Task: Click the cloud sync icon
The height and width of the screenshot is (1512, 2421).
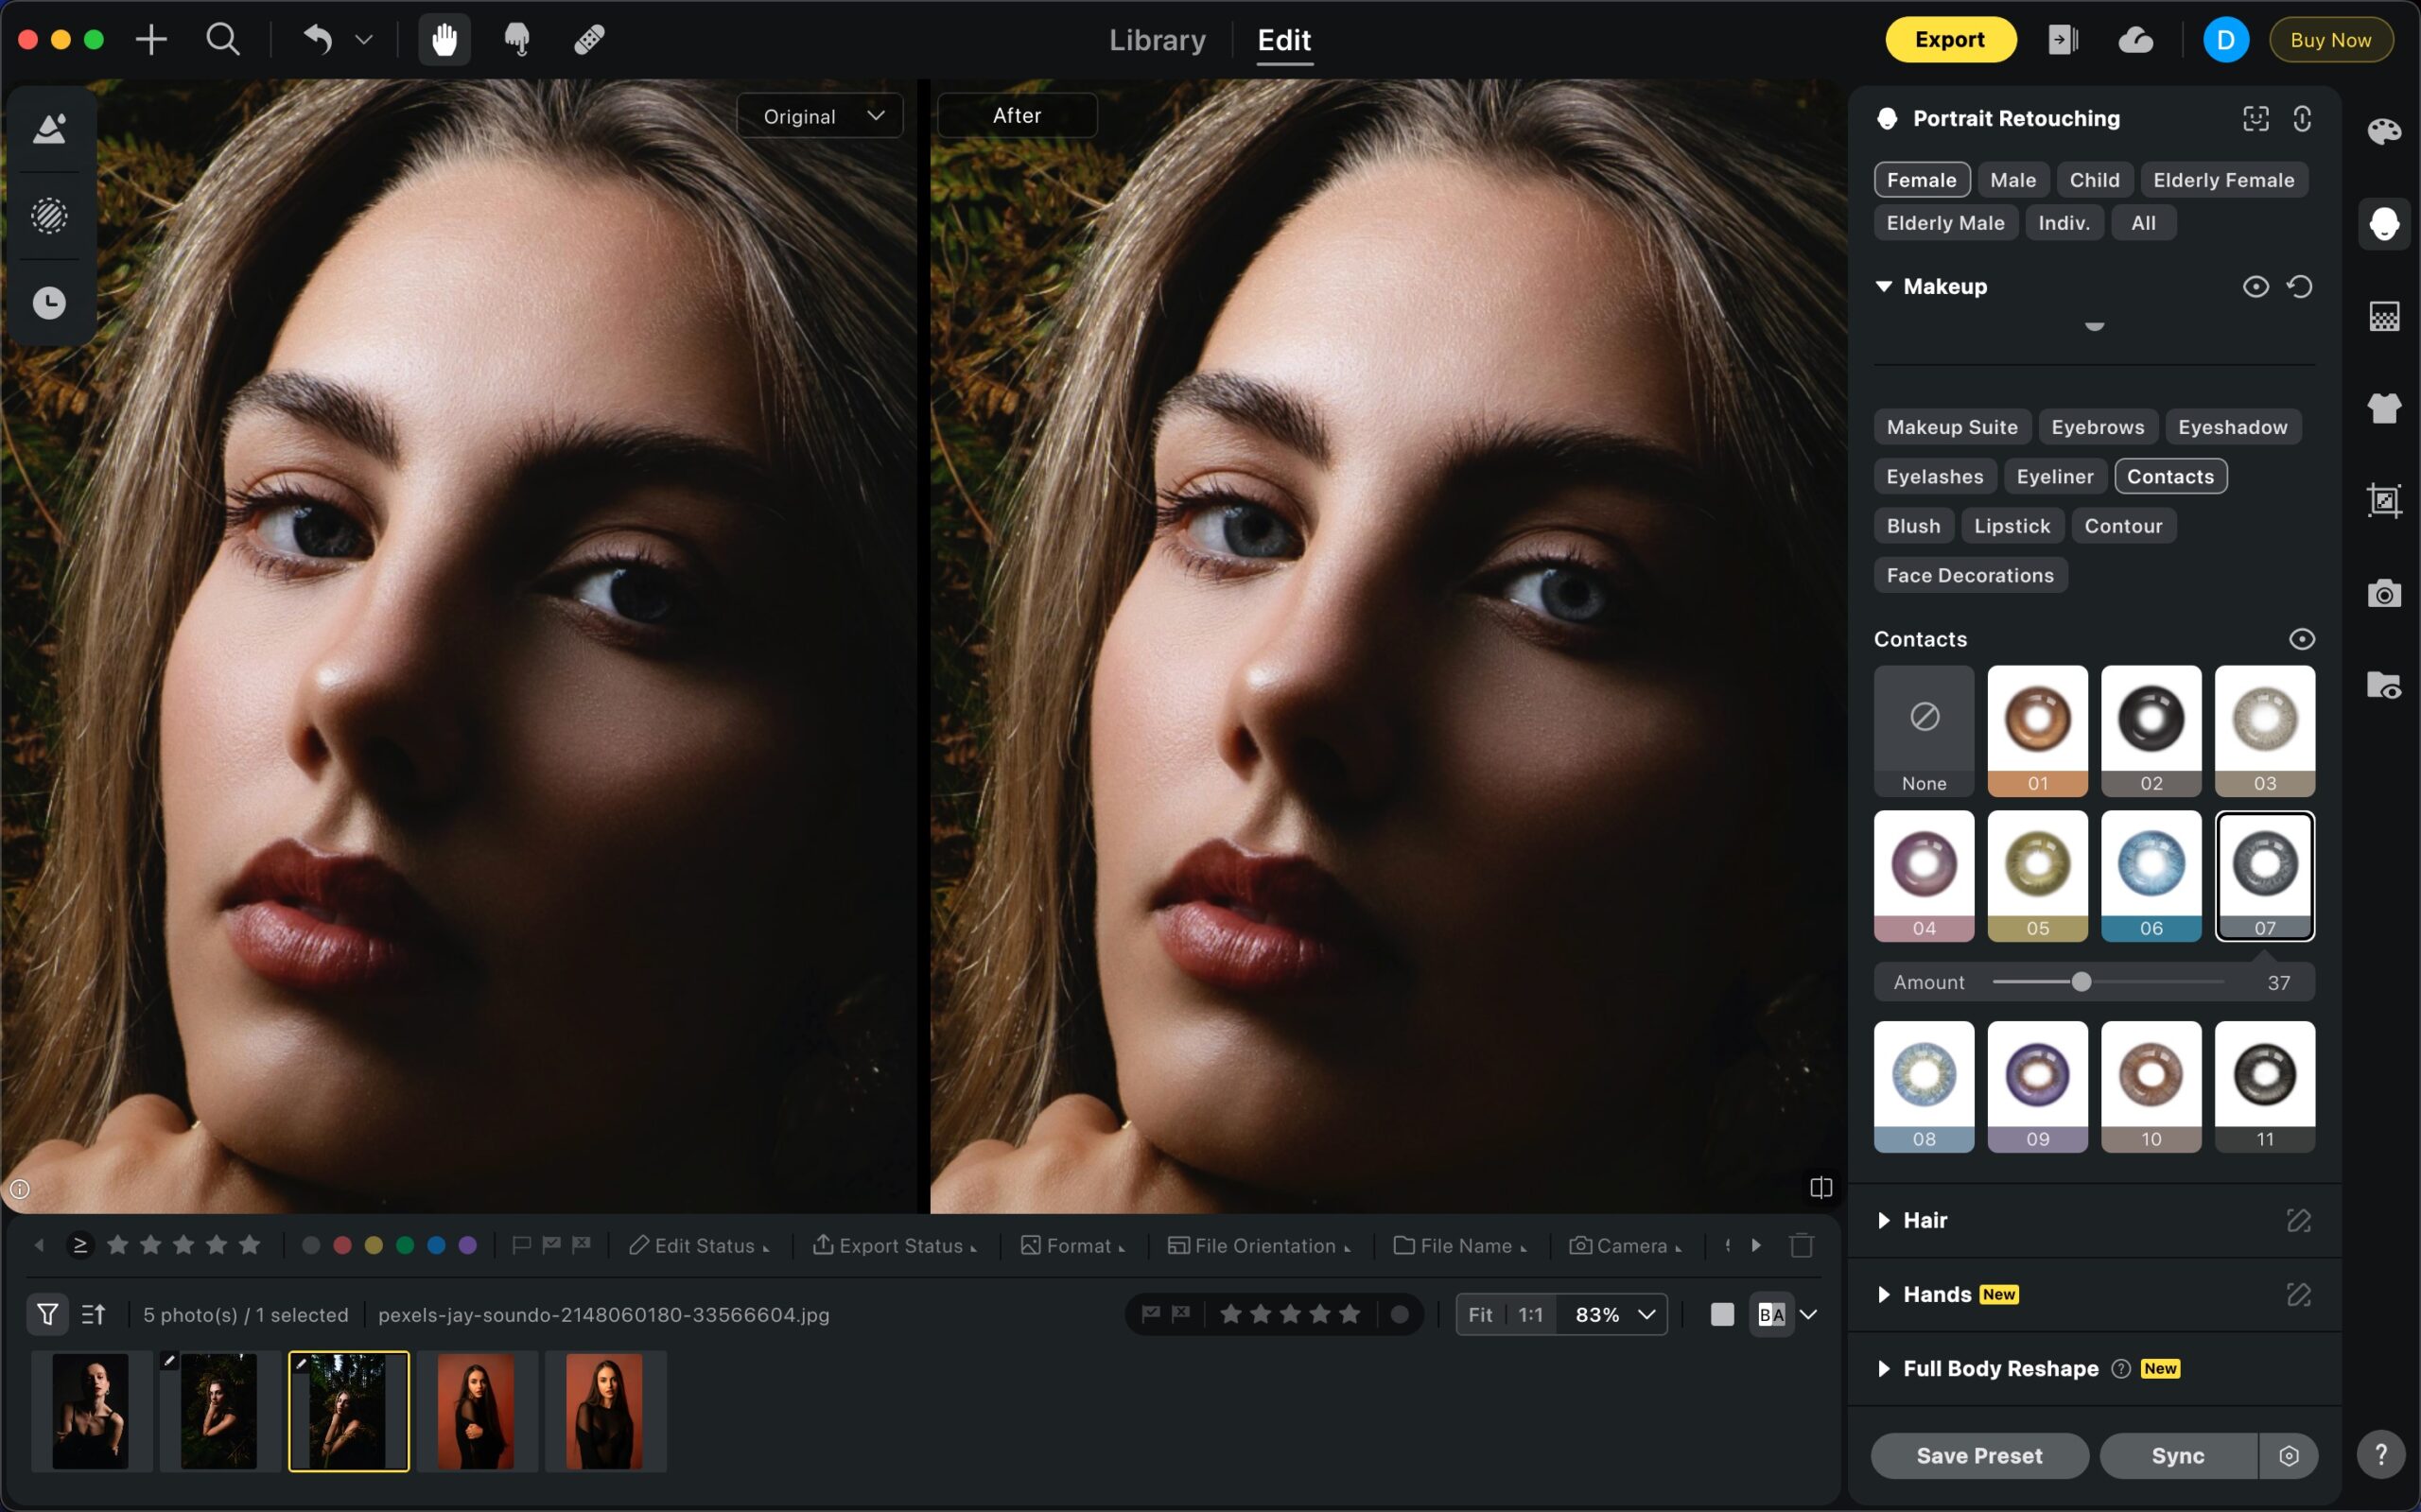Action: tap(2135, 40)
